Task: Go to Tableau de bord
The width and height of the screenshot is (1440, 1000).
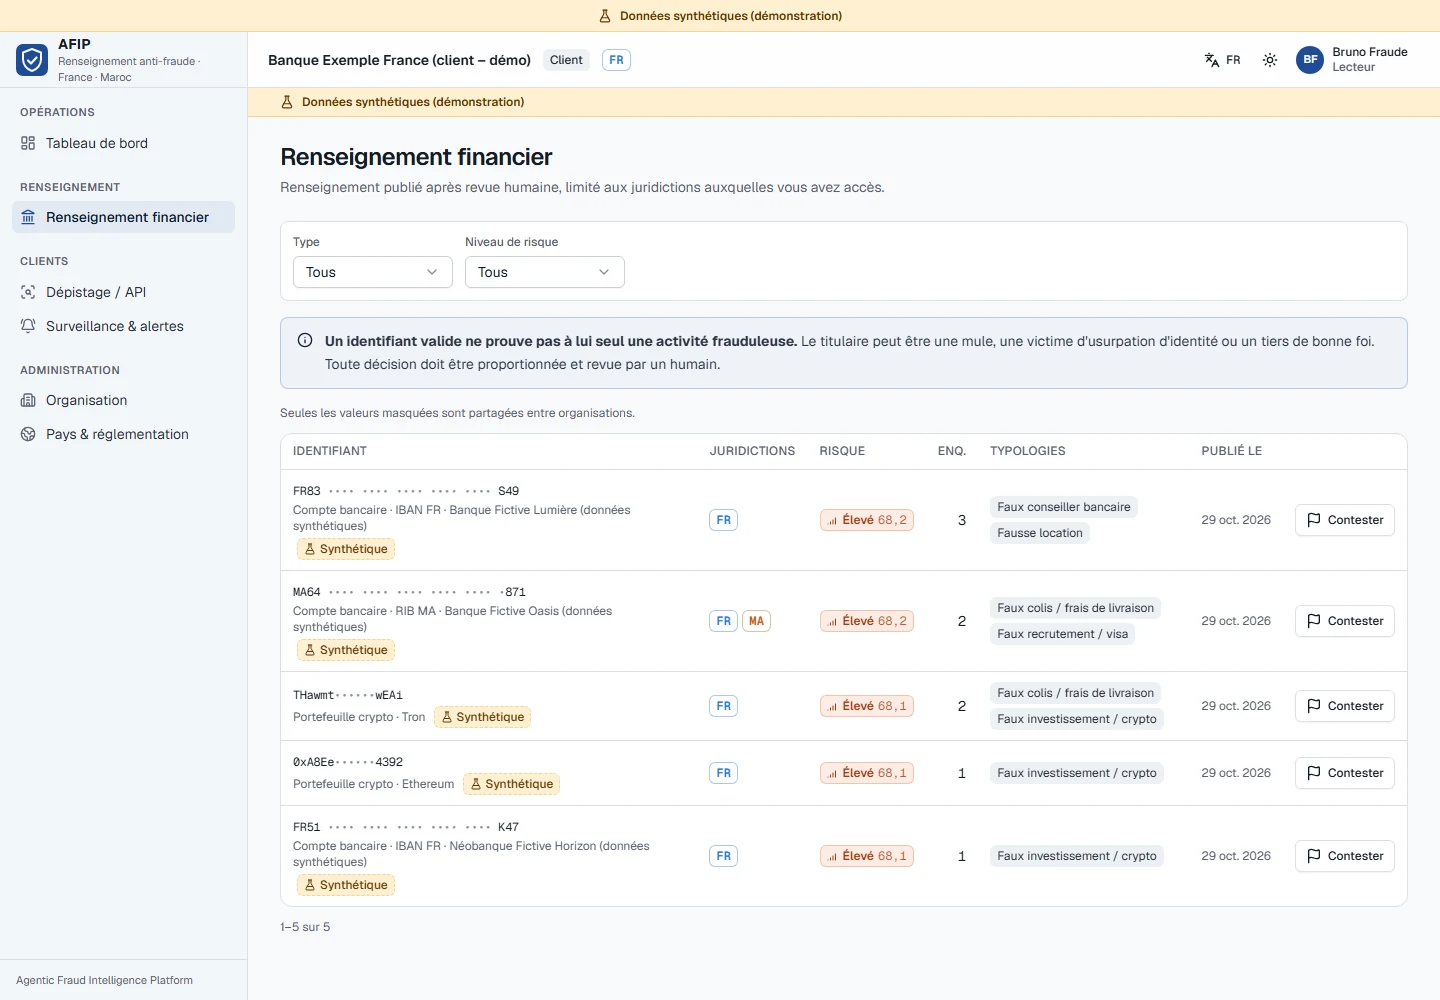Action: [x=124, y=143]
